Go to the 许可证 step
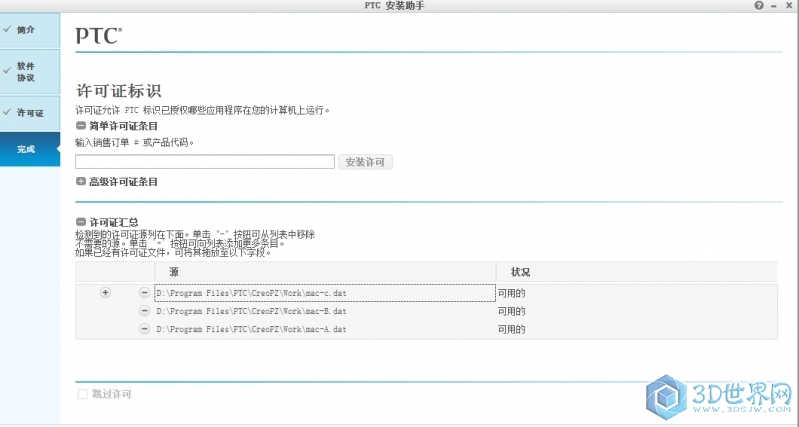The width and height of the screenshot is (799, 427). point(30,113)
